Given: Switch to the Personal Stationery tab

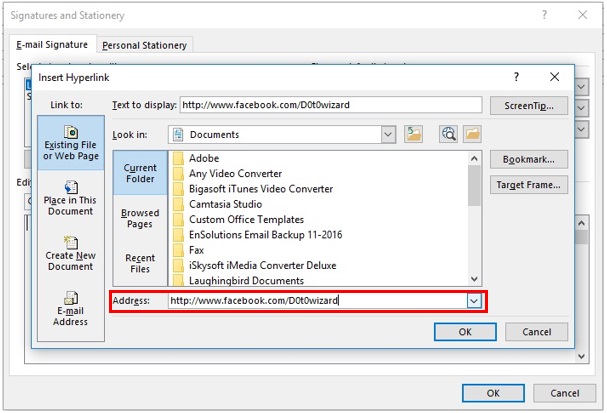Looking at the screenshot, I should (x=145, y=45).
